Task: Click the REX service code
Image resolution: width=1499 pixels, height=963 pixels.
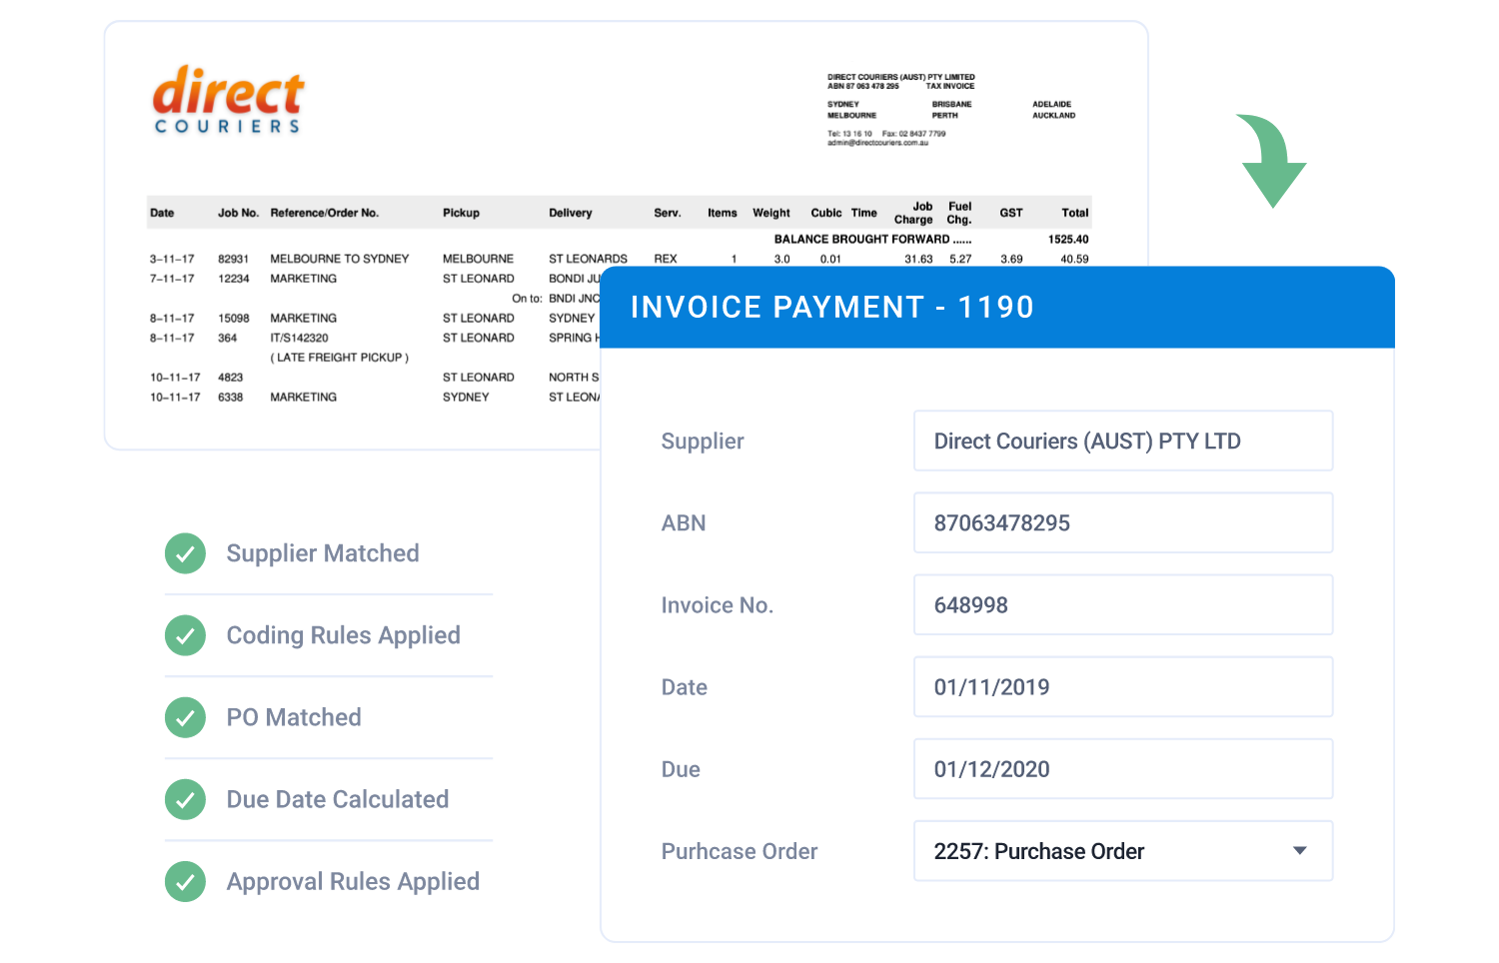Action: click(665, 259)
